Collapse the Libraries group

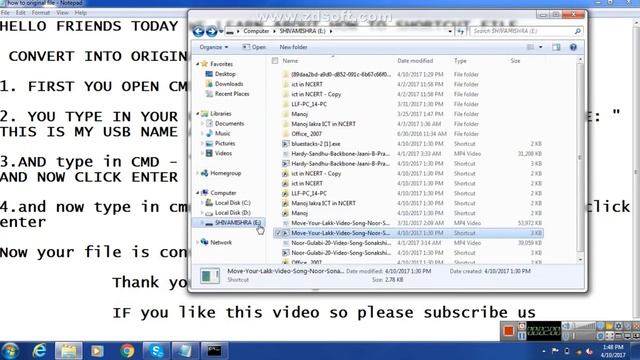tap(198, 113)
